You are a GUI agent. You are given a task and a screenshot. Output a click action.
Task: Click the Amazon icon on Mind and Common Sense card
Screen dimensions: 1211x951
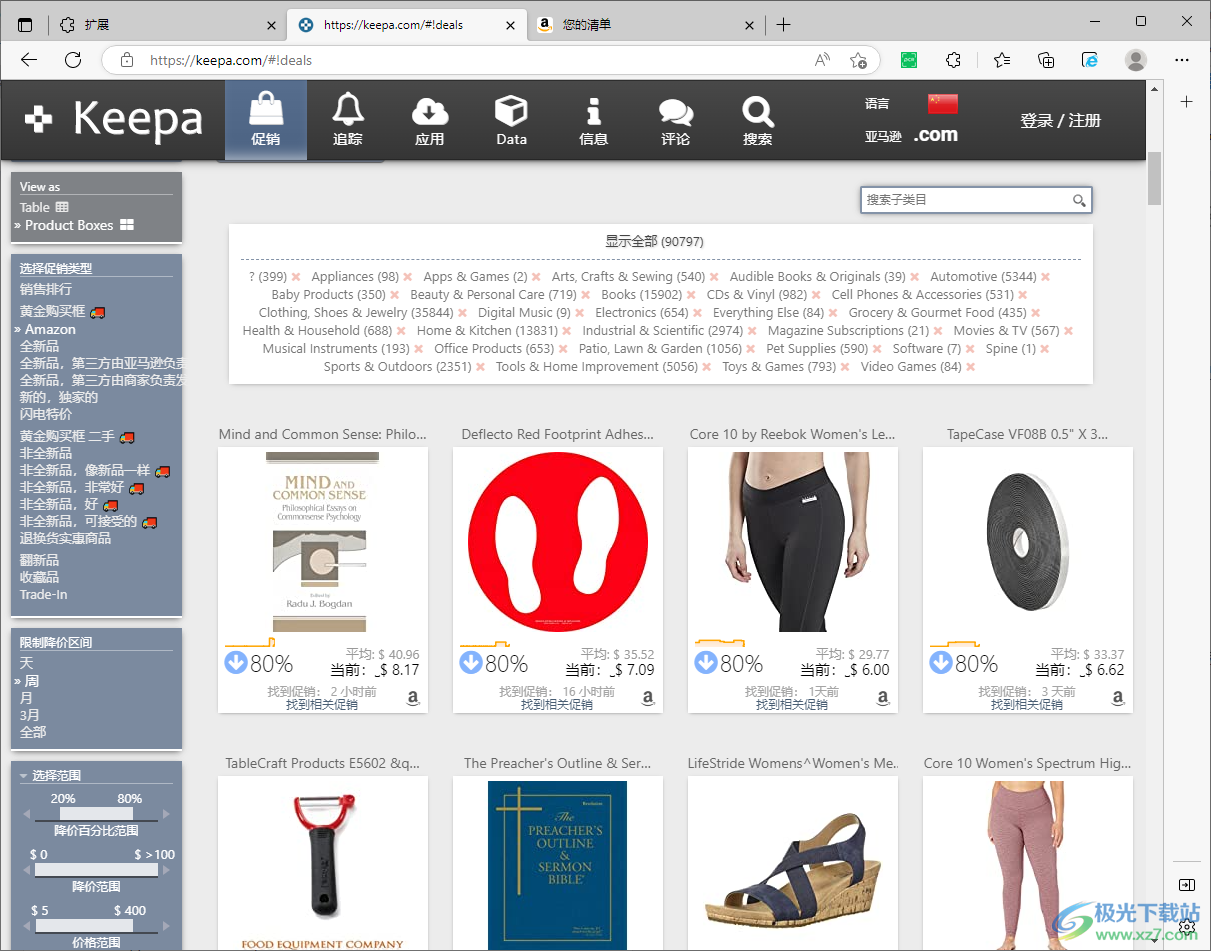(413, 698)
